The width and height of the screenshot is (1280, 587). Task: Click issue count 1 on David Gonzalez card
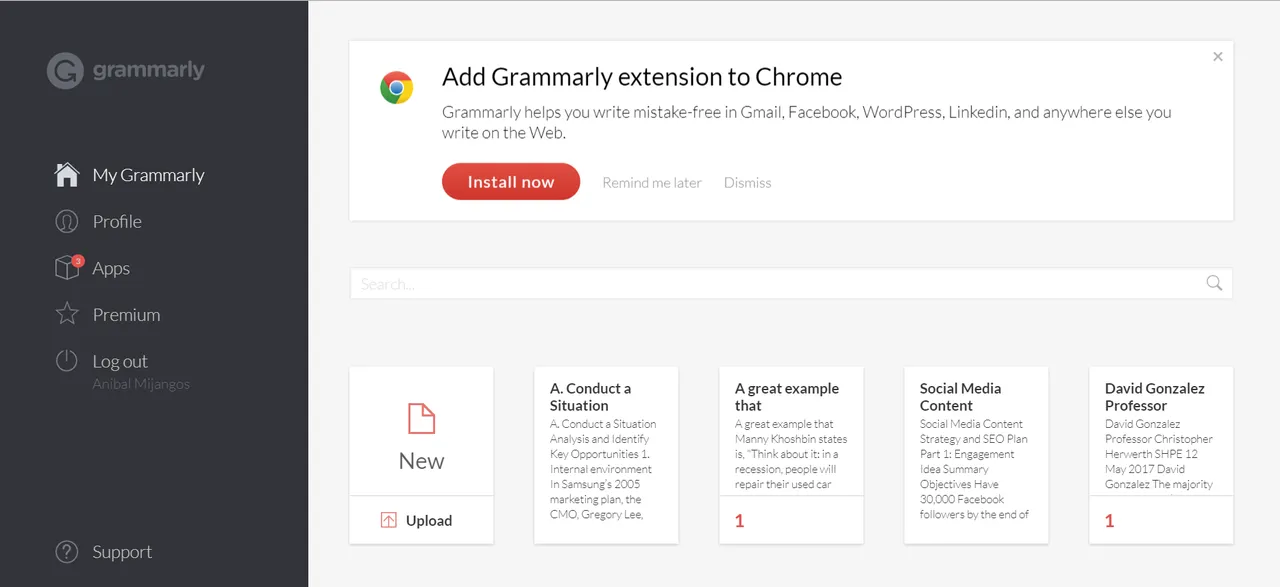1109,520
